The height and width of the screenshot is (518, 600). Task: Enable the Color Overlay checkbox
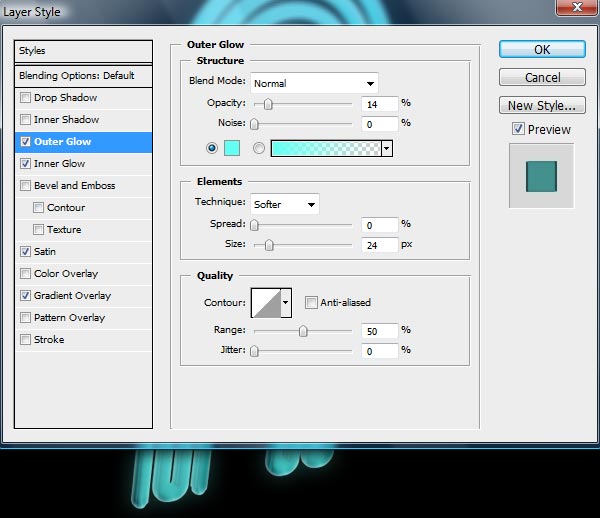coord(25,274)
